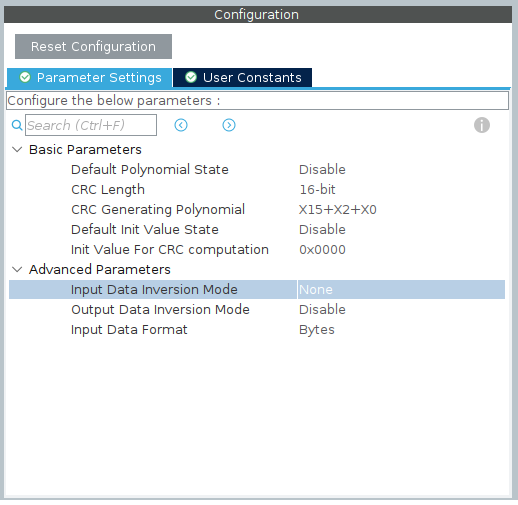518x505 pixels.
Task: Click green check icon on Parameter Settings
Action: (25, 77)
